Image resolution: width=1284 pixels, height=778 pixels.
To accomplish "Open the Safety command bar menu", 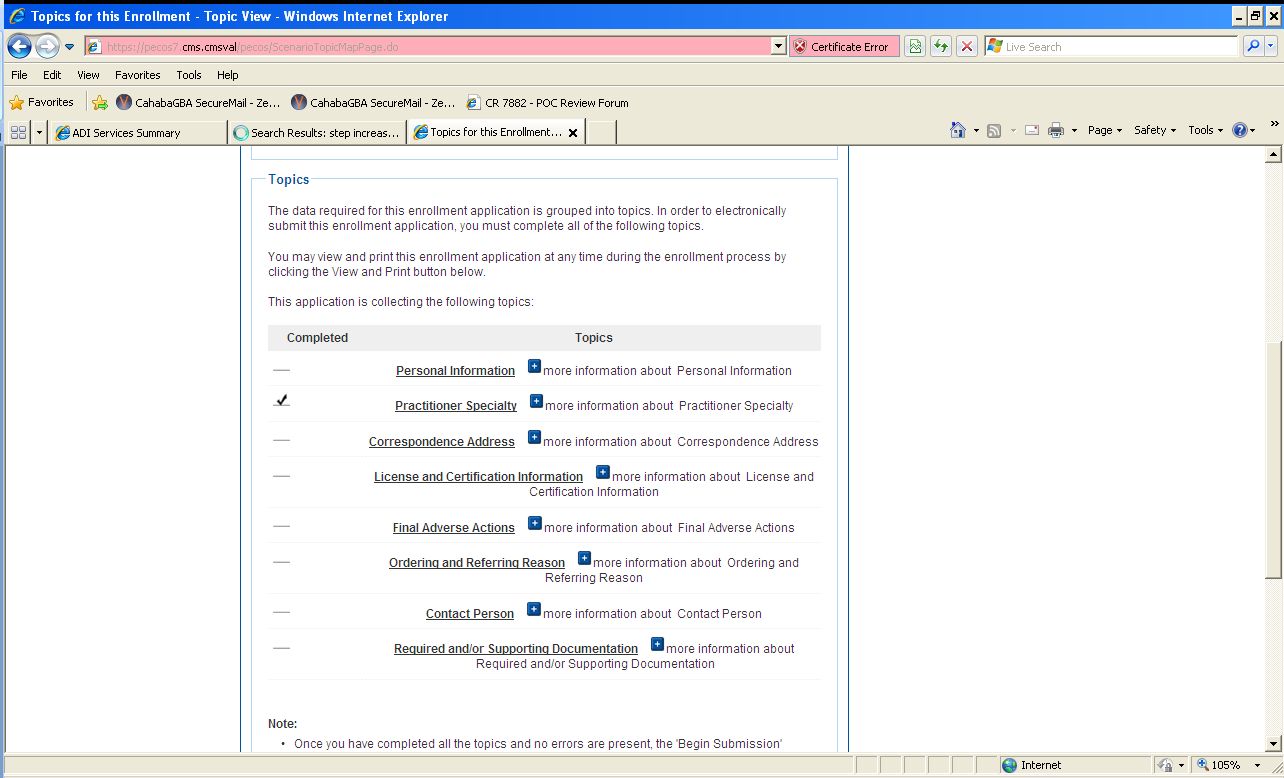I will 1155,130.
